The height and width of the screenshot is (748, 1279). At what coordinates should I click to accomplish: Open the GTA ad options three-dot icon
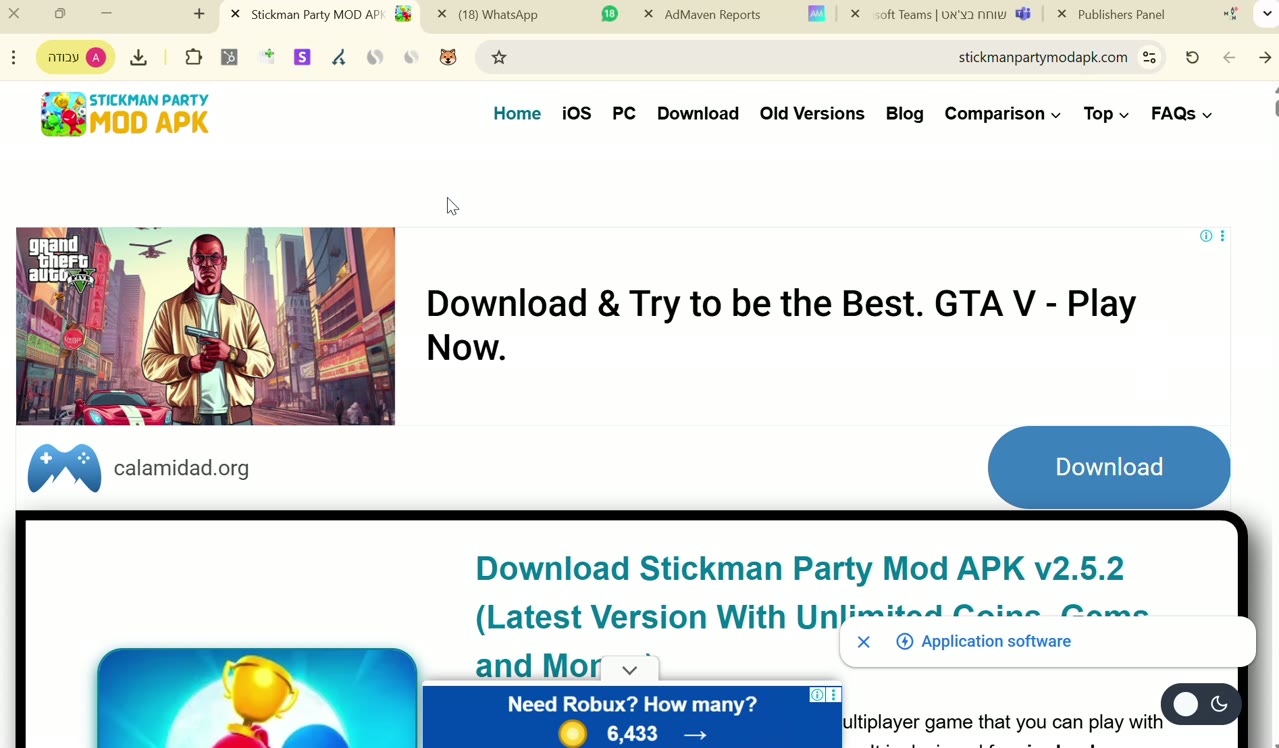[1222, 236]
